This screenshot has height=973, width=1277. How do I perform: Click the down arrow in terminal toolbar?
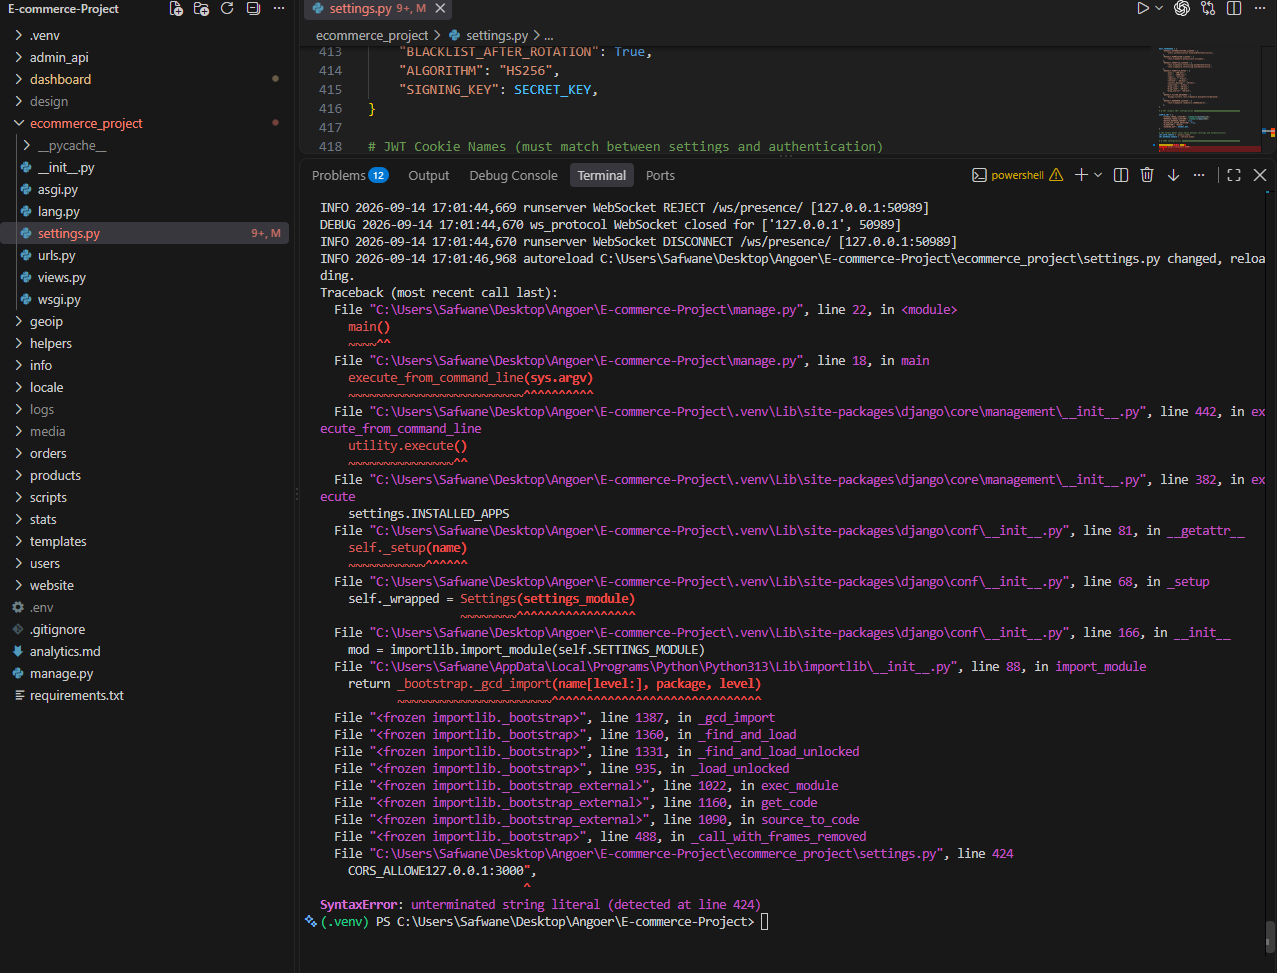pyautogui.click(x=1173, y=175)
